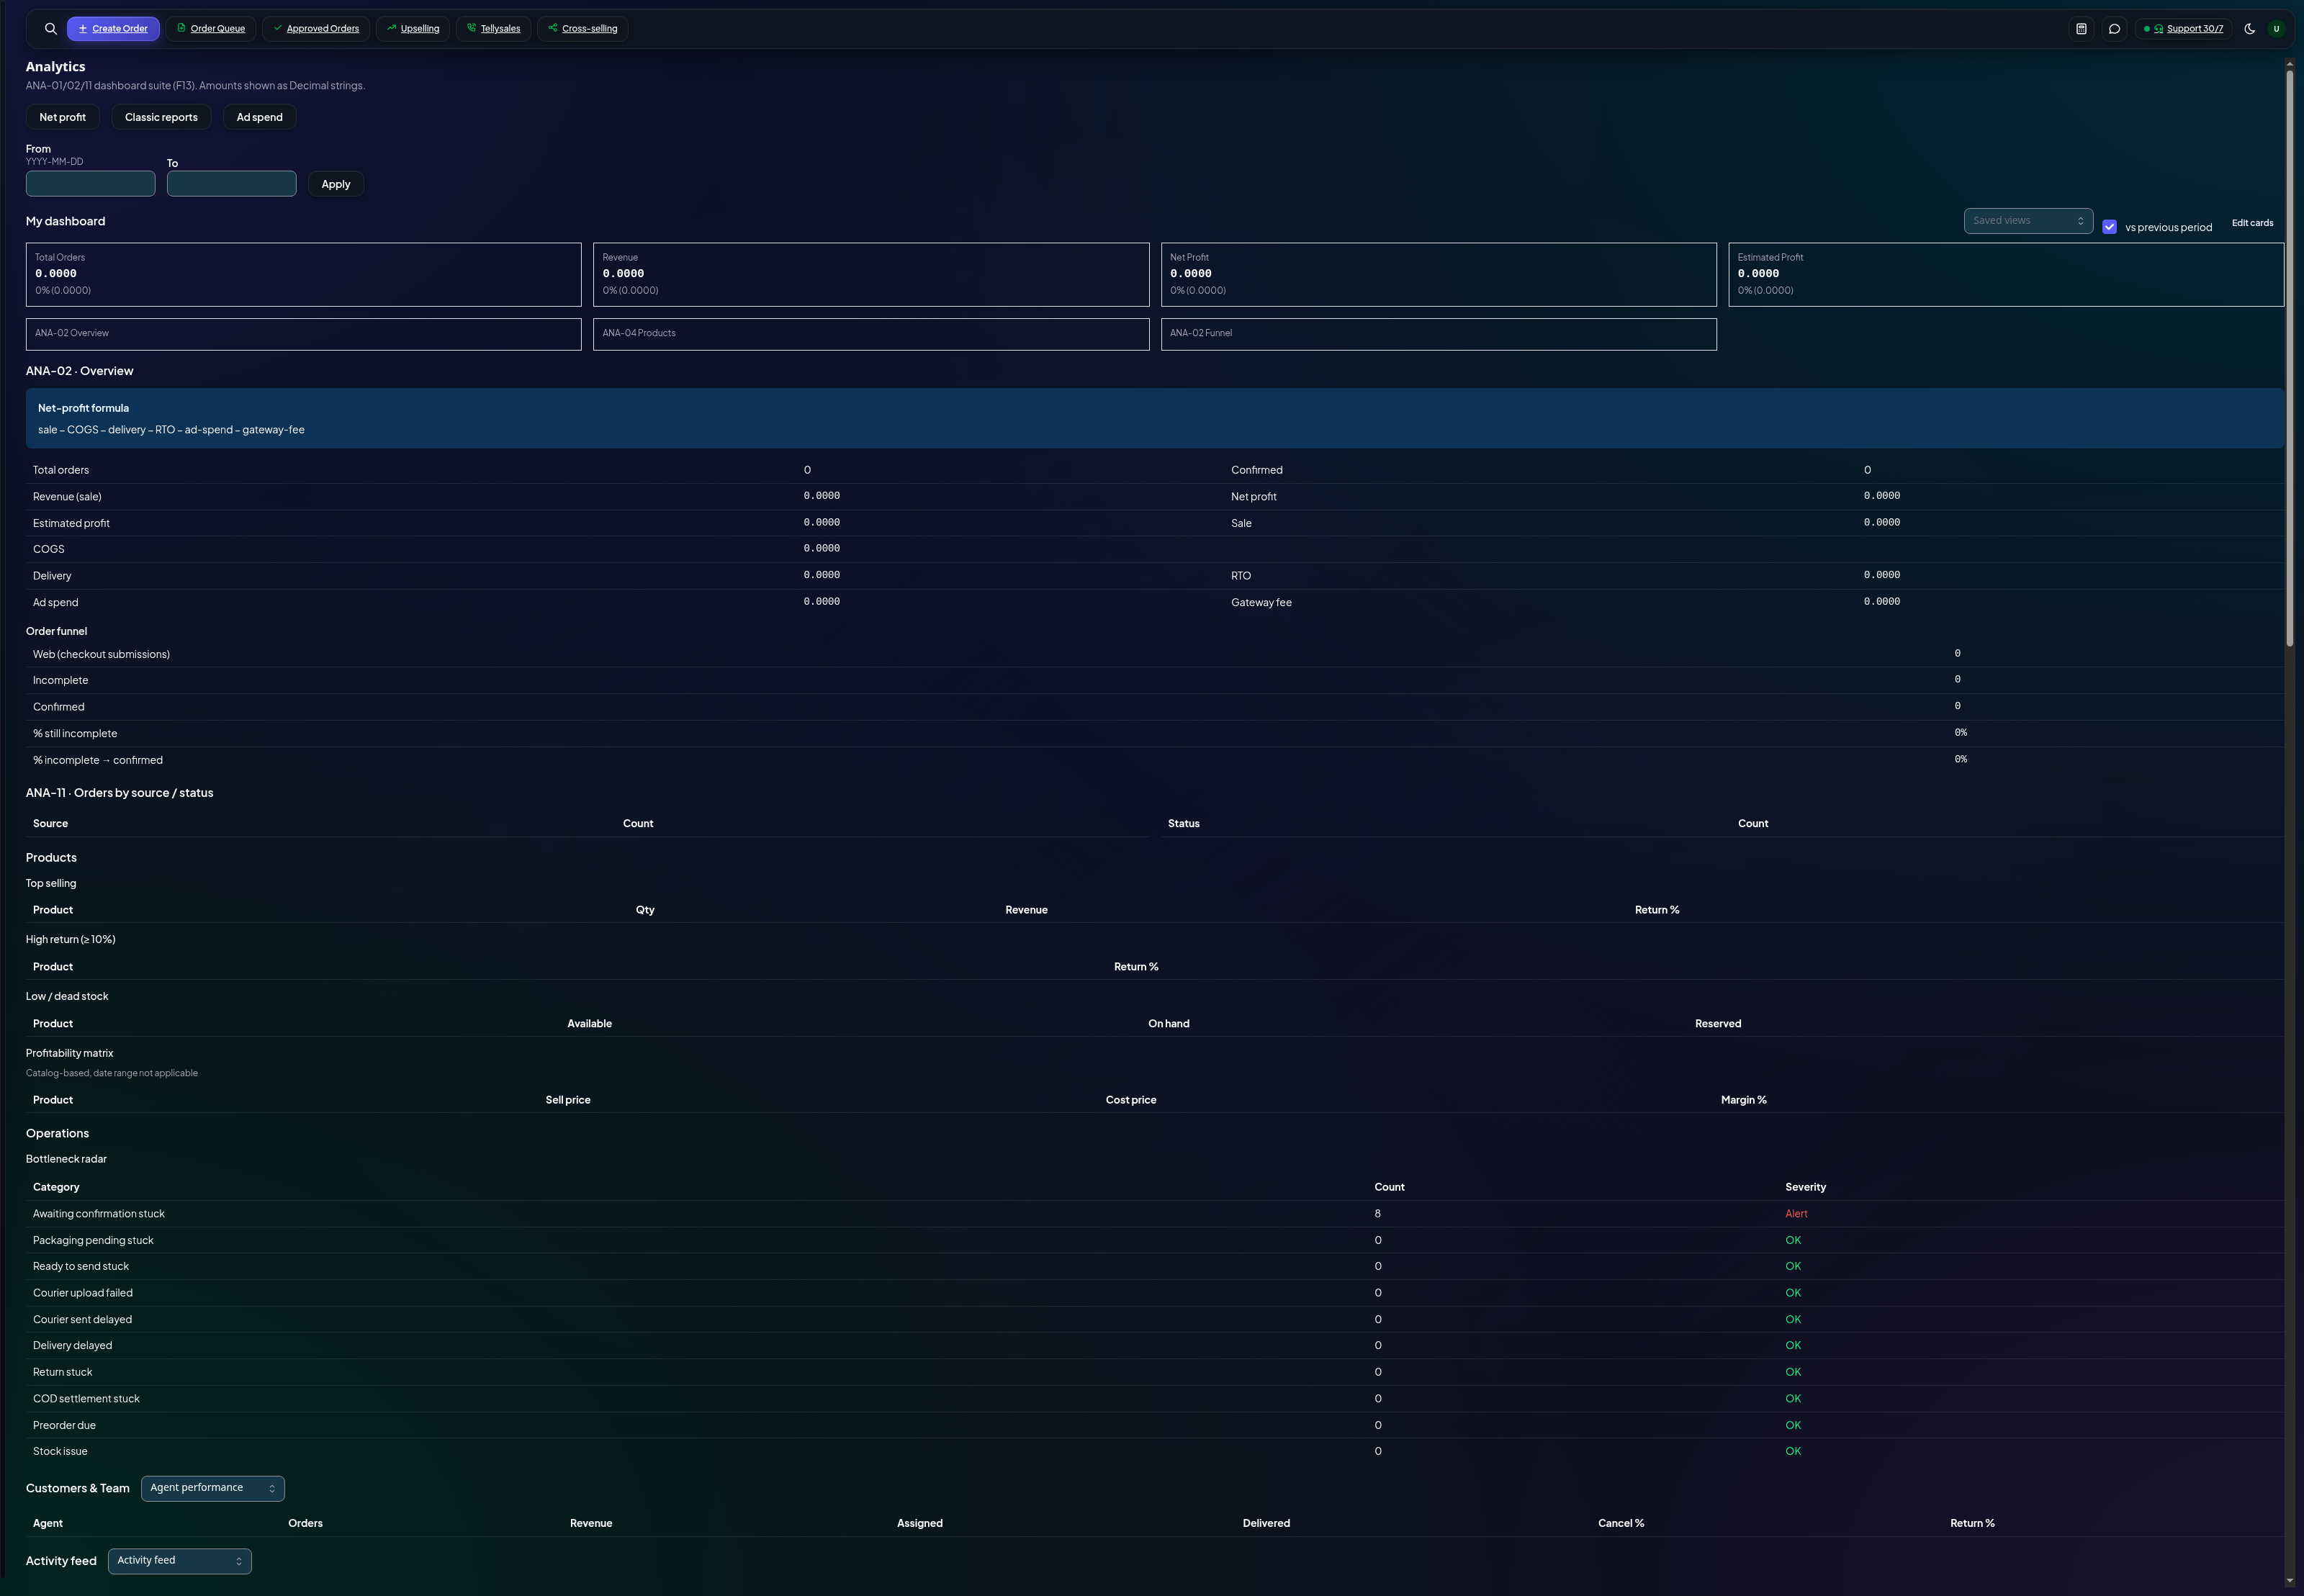2304x1596 pixels.
Task: Click the Courier upload failed row label
Action: (83, 1293)
